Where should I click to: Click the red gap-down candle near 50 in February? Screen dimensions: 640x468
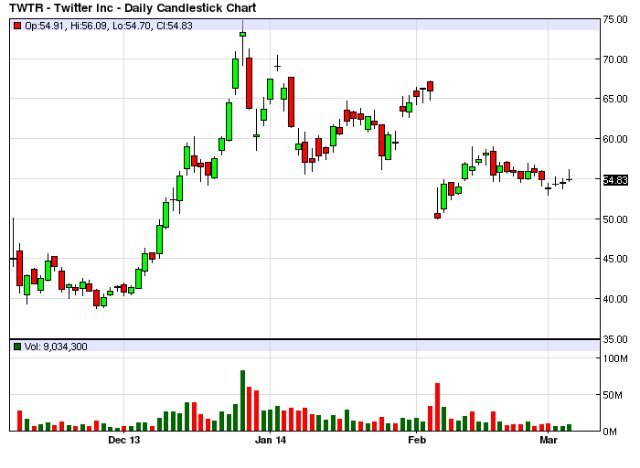click(x=438, y=216)
